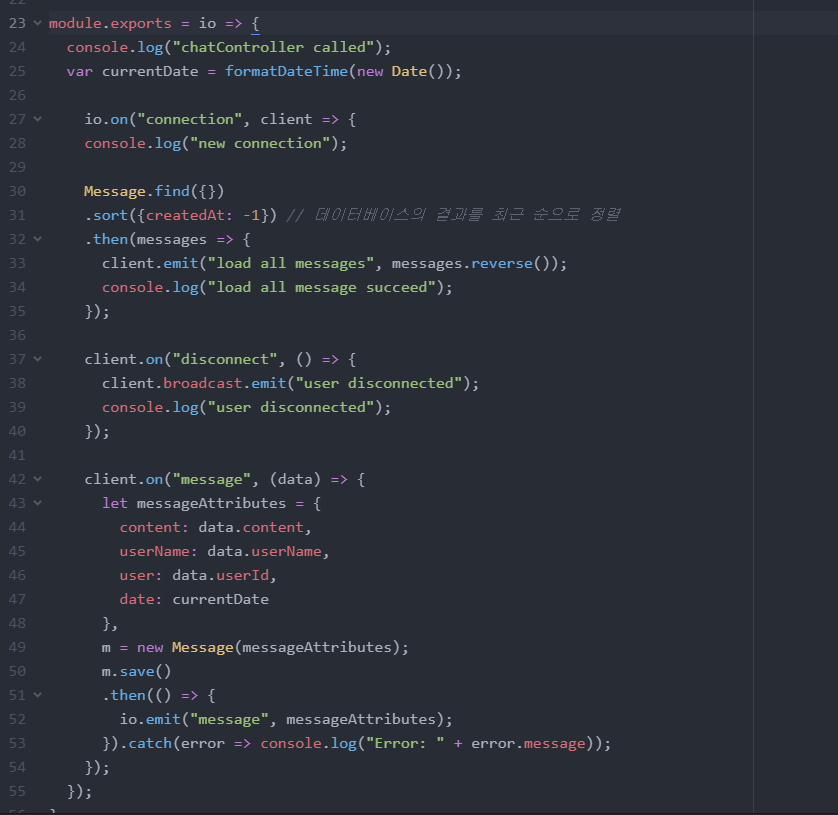The image size is (838, 815).
Task: Select line number 49 in gutter
Action: click(x=17, y=647)
